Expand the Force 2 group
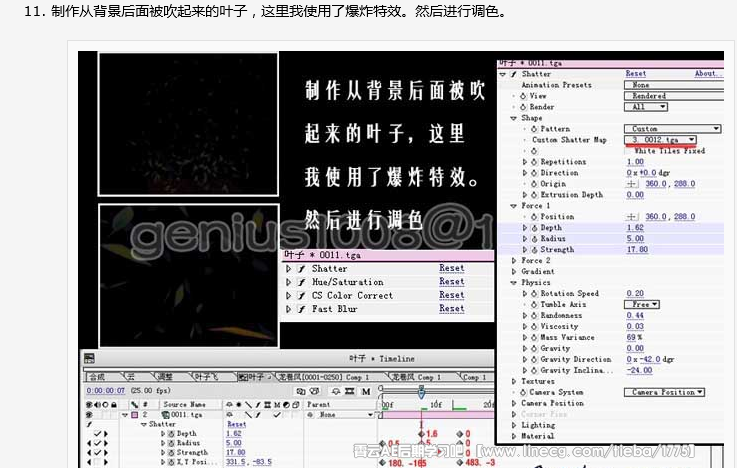The height and width of the screenshot is (468, 737). 514,260
